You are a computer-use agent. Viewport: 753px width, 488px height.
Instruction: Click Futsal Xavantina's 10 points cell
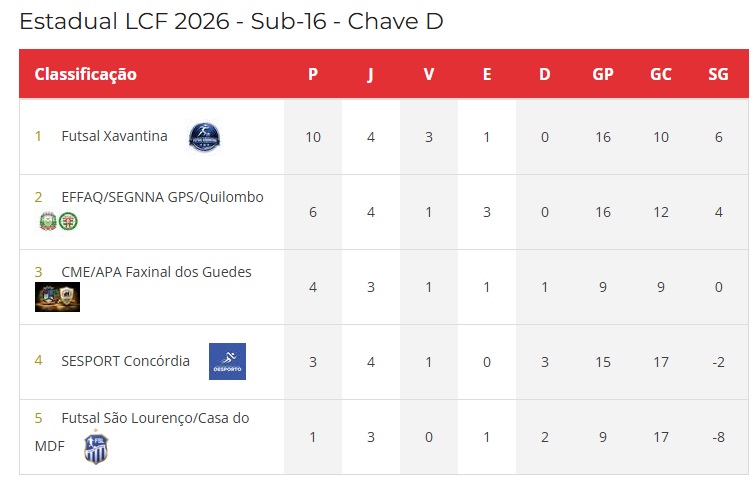pyautogui.click(x=313, y=137)
